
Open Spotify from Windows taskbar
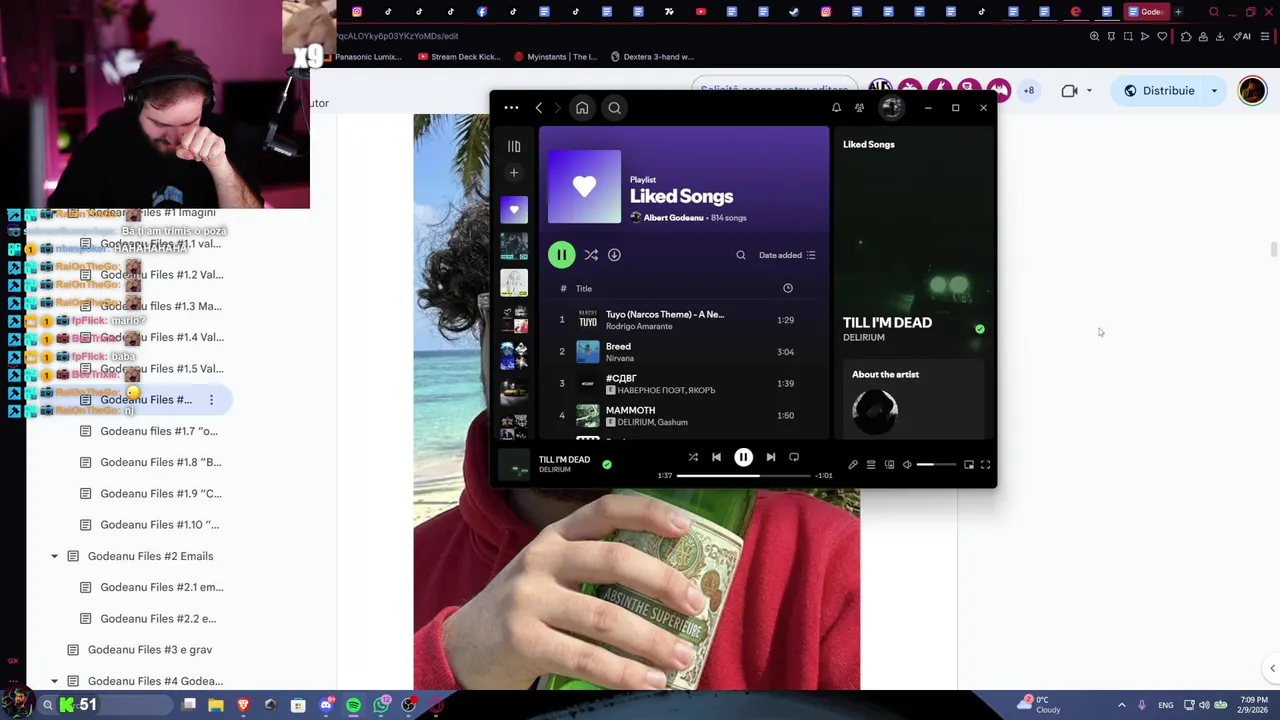pos(353,705)
